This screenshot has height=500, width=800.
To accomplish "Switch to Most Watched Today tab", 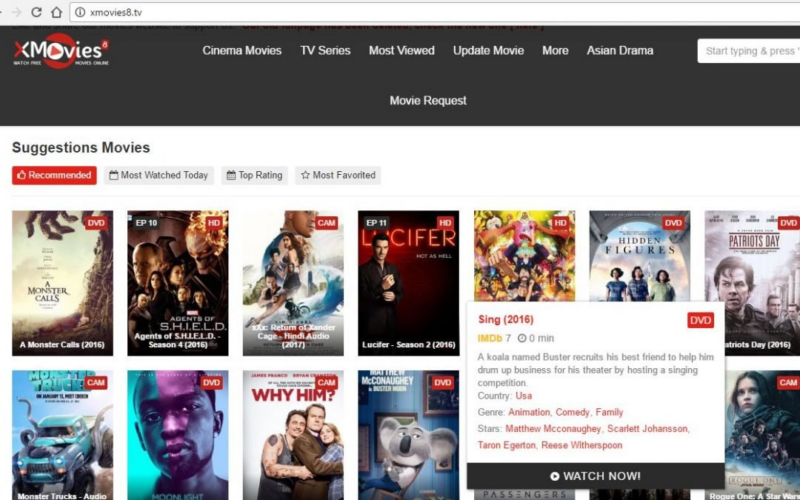I will point(158,175).
